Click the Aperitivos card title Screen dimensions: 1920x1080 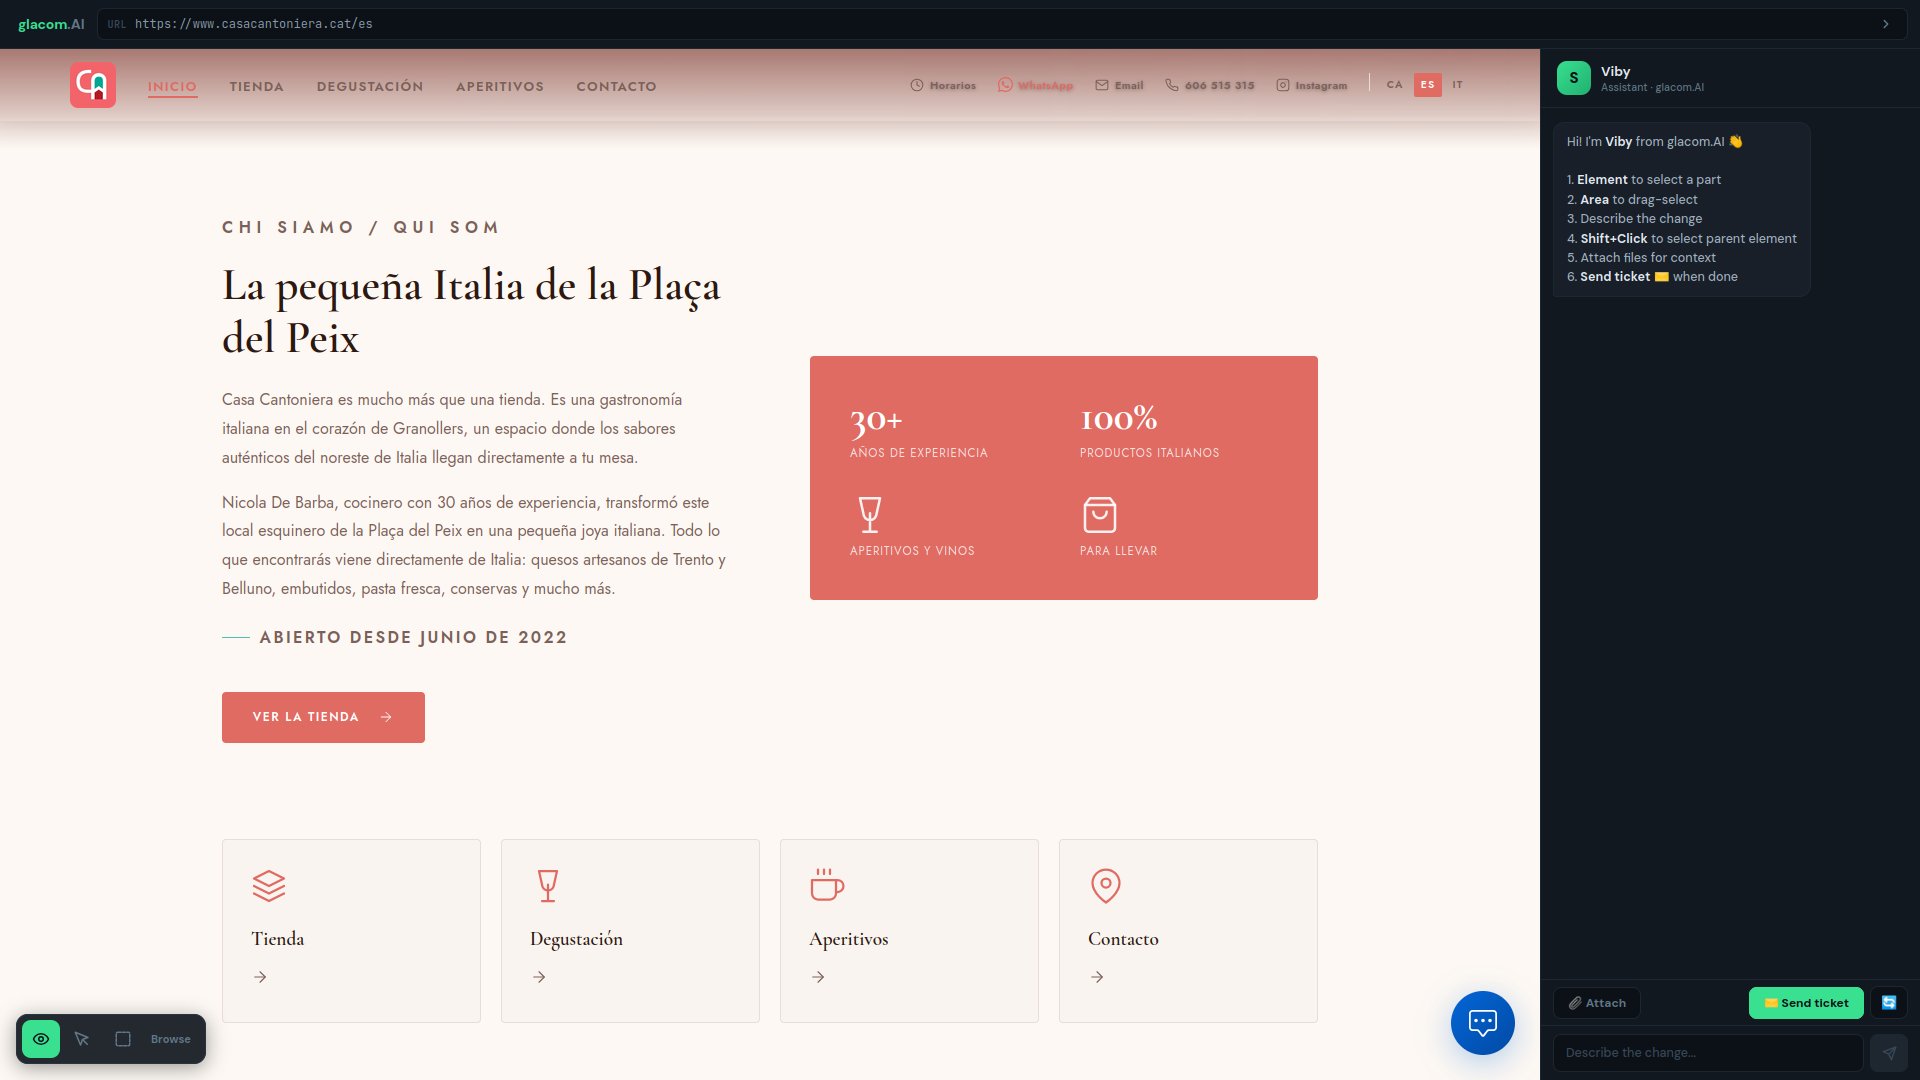point(849,939)
